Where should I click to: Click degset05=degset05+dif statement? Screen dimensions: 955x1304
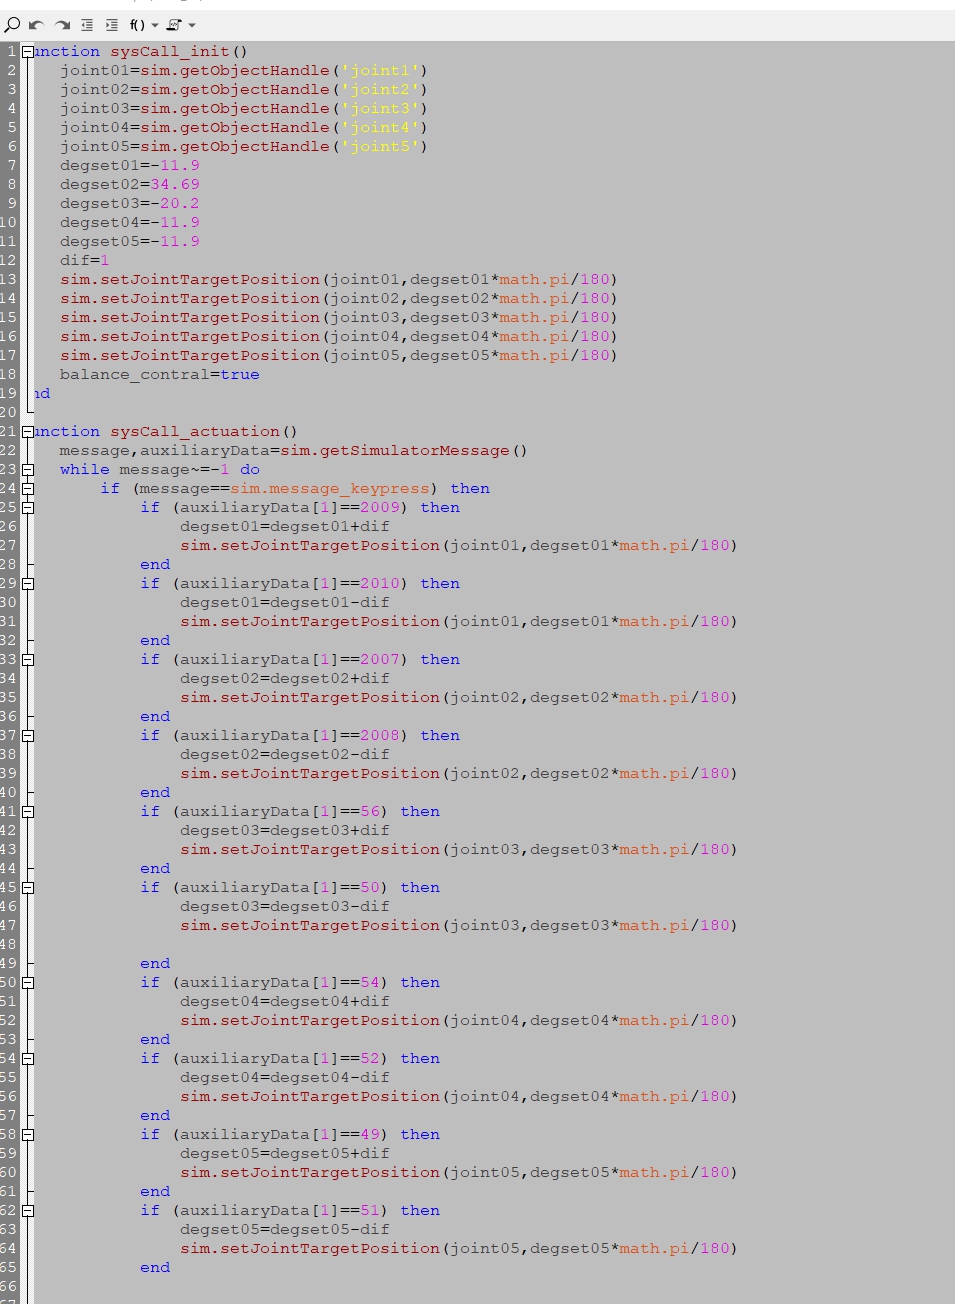(x=285, y=1154)
